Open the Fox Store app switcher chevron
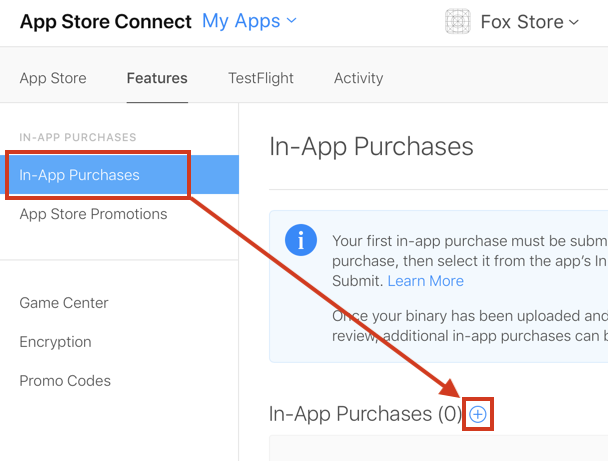This screenshot has height=461, width=608. 574,22
